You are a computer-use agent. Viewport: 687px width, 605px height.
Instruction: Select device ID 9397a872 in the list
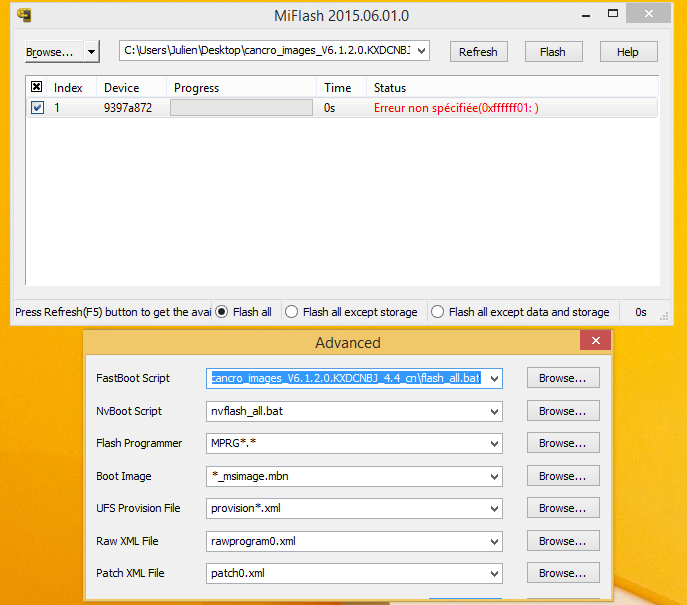tap(128, 108)
